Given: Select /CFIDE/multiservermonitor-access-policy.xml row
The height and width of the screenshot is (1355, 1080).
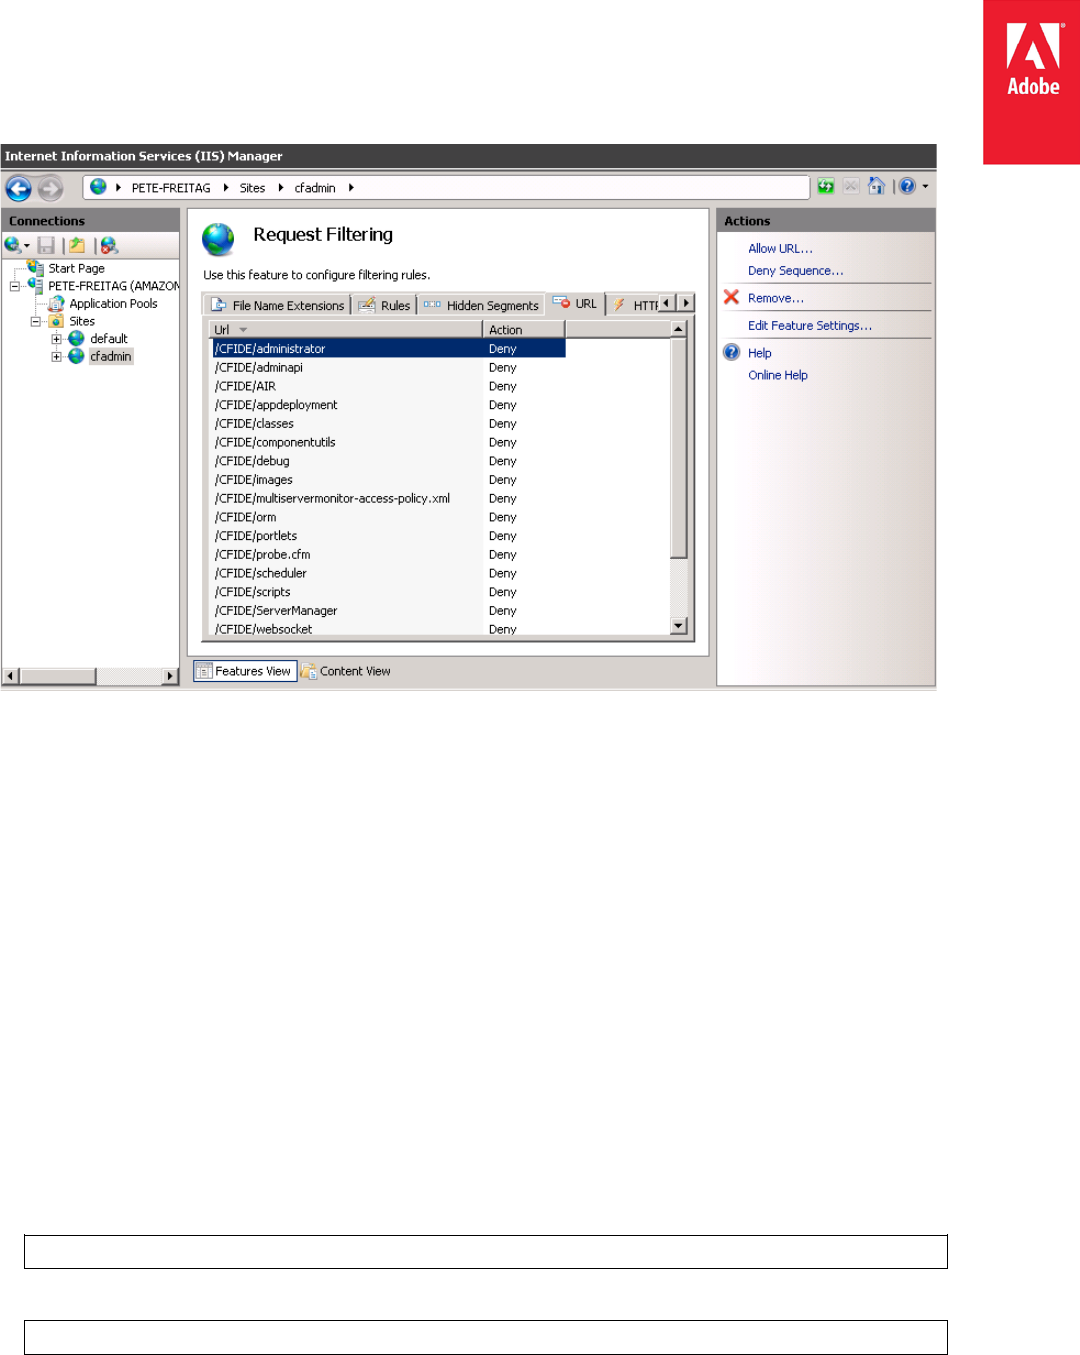Looking at the screenshot, I should [x=388, y=498].
